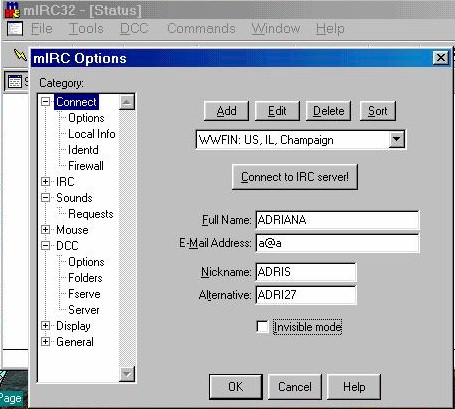Click the Delete server button
This screenshot has width=455, height=409.
[x=328, y=111]
